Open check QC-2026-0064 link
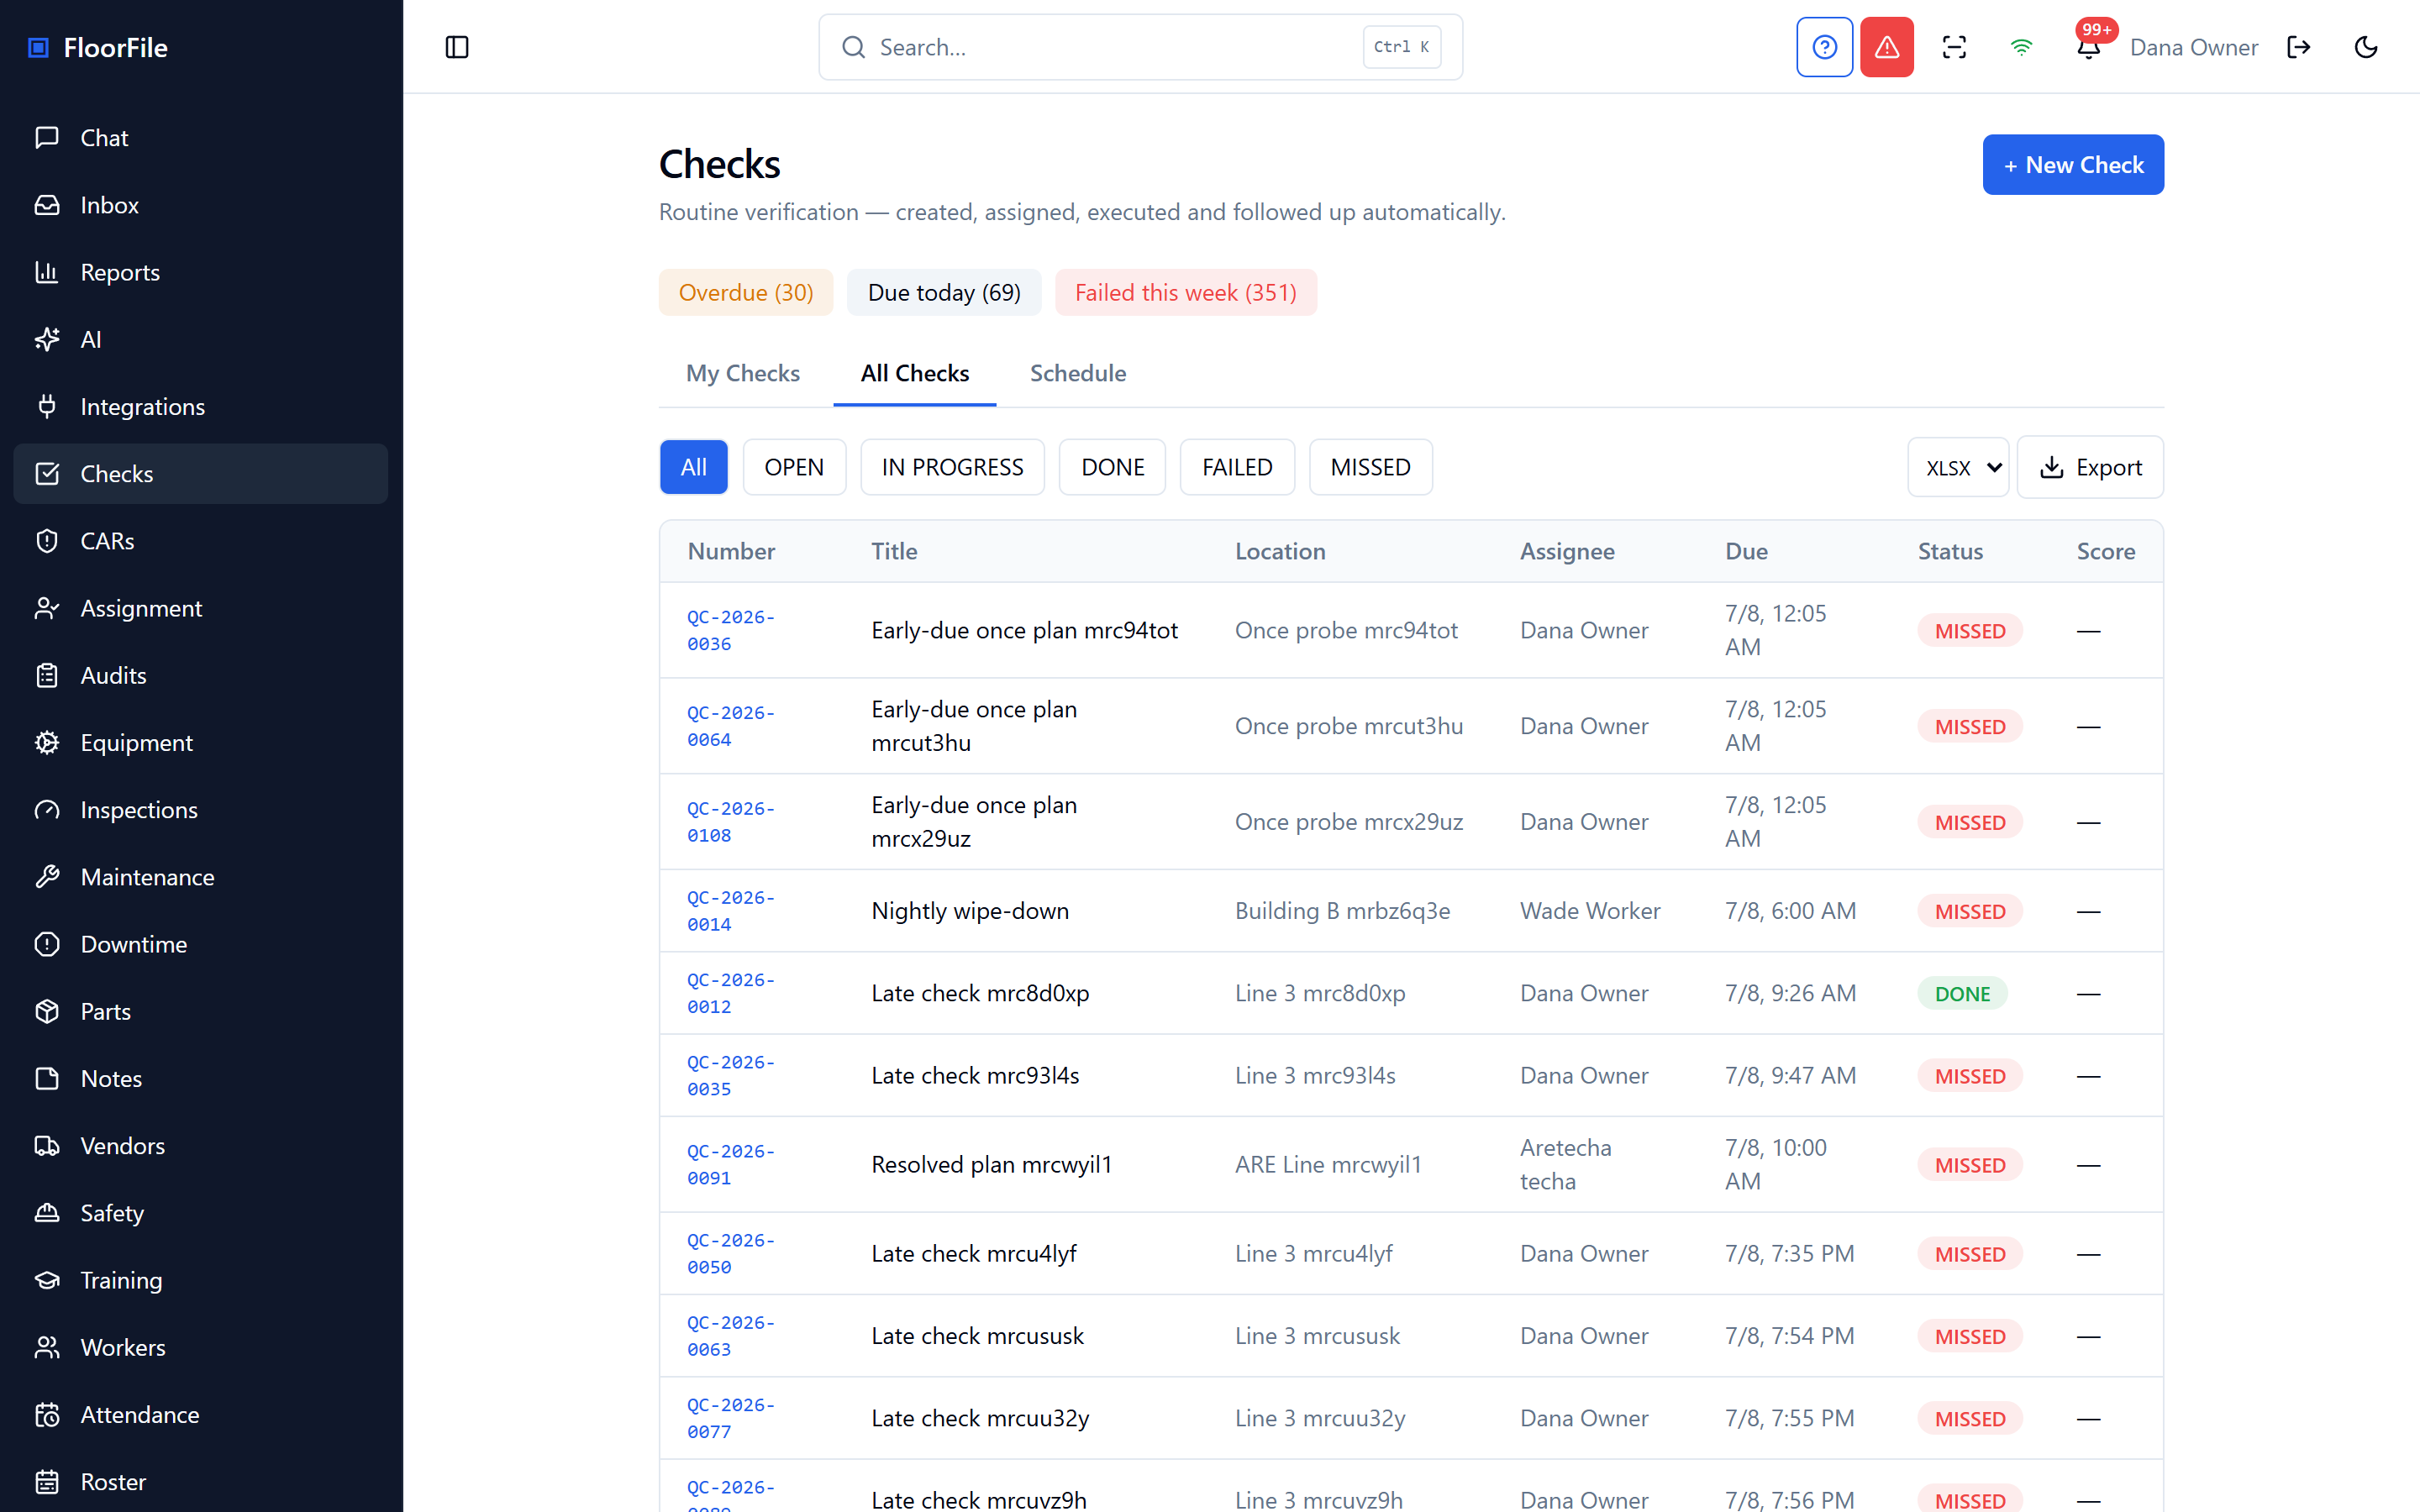The width and height of the screenshot is (2420, 1512). pos(731,726)
